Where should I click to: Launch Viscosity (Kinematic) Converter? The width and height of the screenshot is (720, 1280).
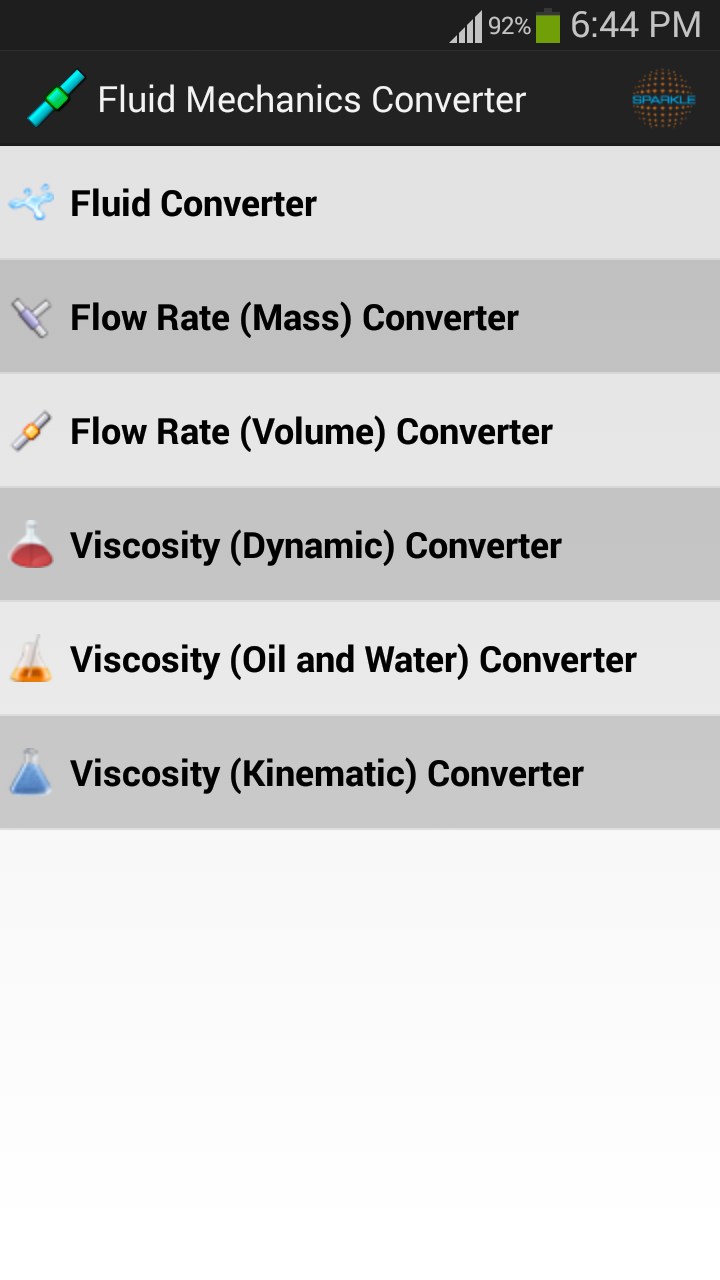pos(326,774)
